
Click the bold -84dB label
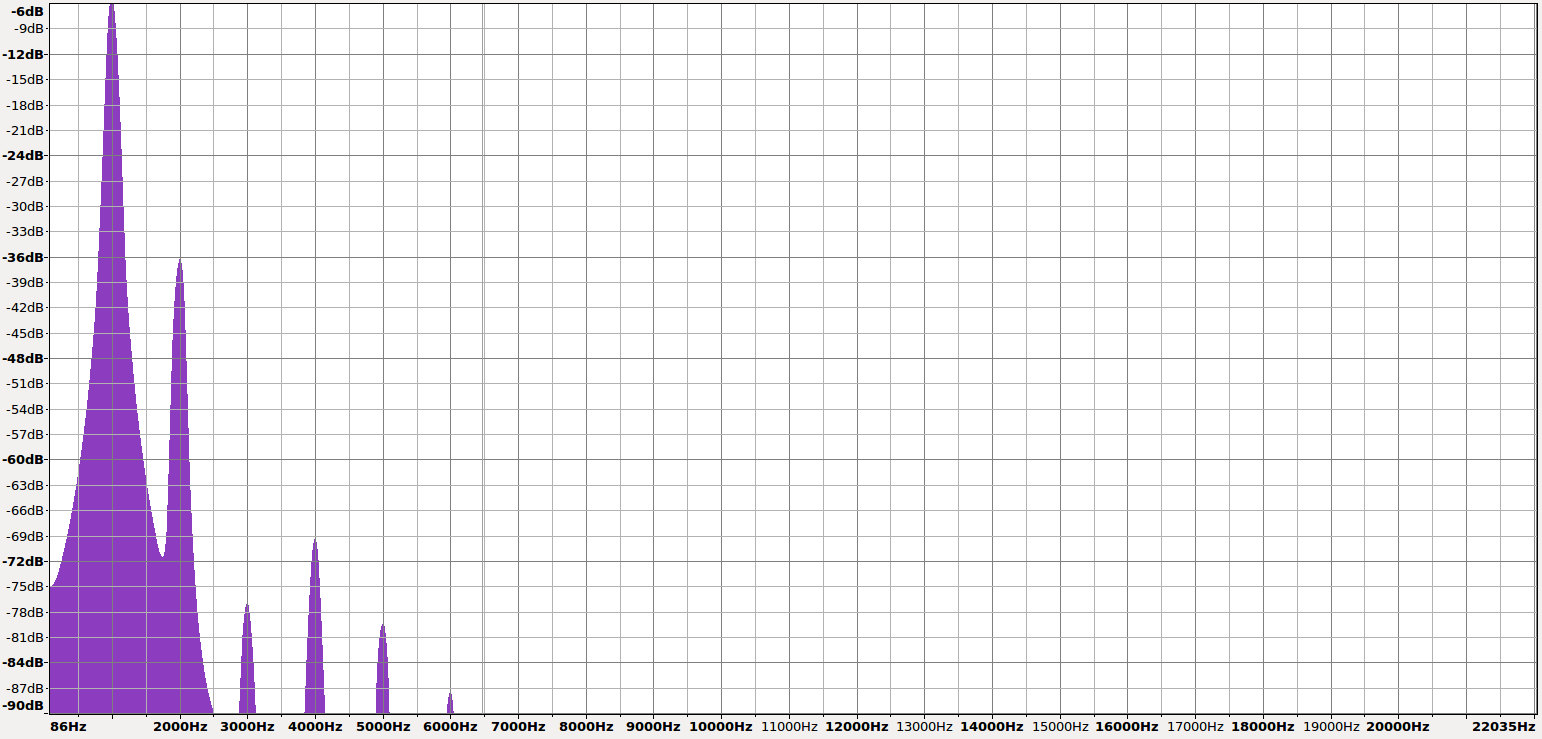[x=25, y=662]
